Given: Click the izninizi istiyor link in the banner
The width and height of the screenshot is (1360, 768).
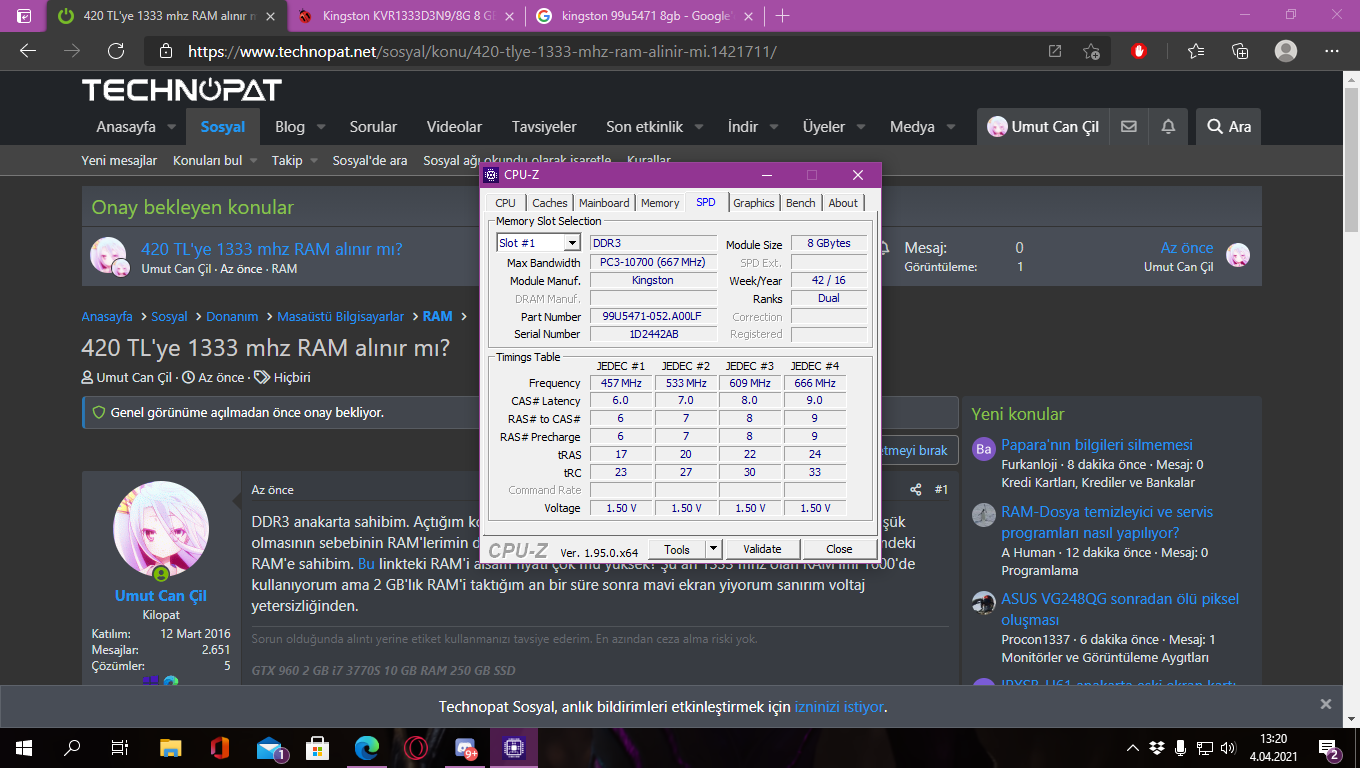Looking at the screenshot, I should click(839, 707).
